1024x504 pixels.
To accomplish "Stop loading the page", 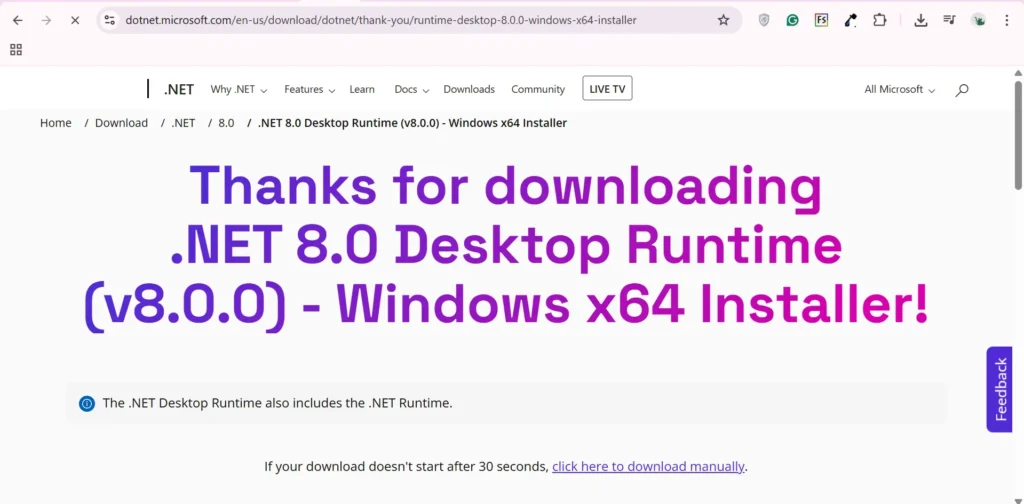I will (74, 20).
